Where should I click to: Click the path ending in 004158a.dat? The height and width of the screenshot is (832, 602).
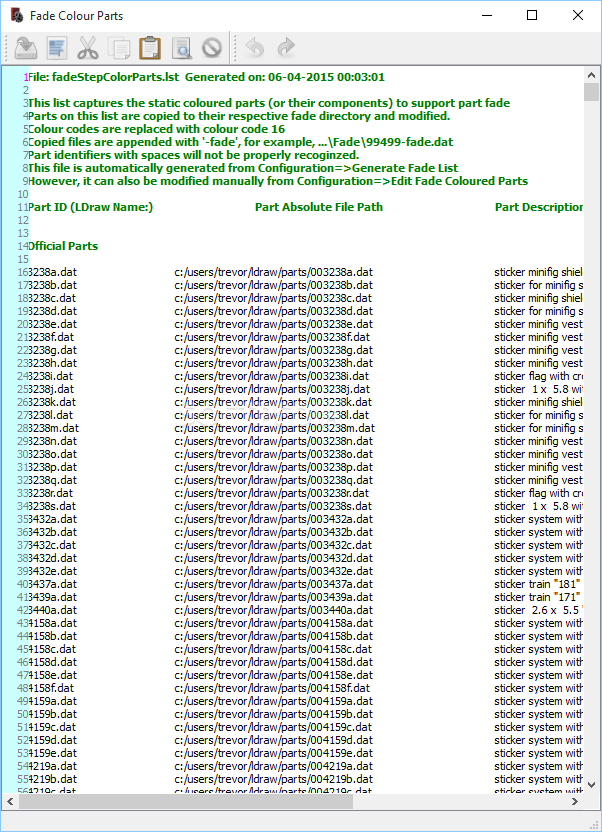pos(274,623)
